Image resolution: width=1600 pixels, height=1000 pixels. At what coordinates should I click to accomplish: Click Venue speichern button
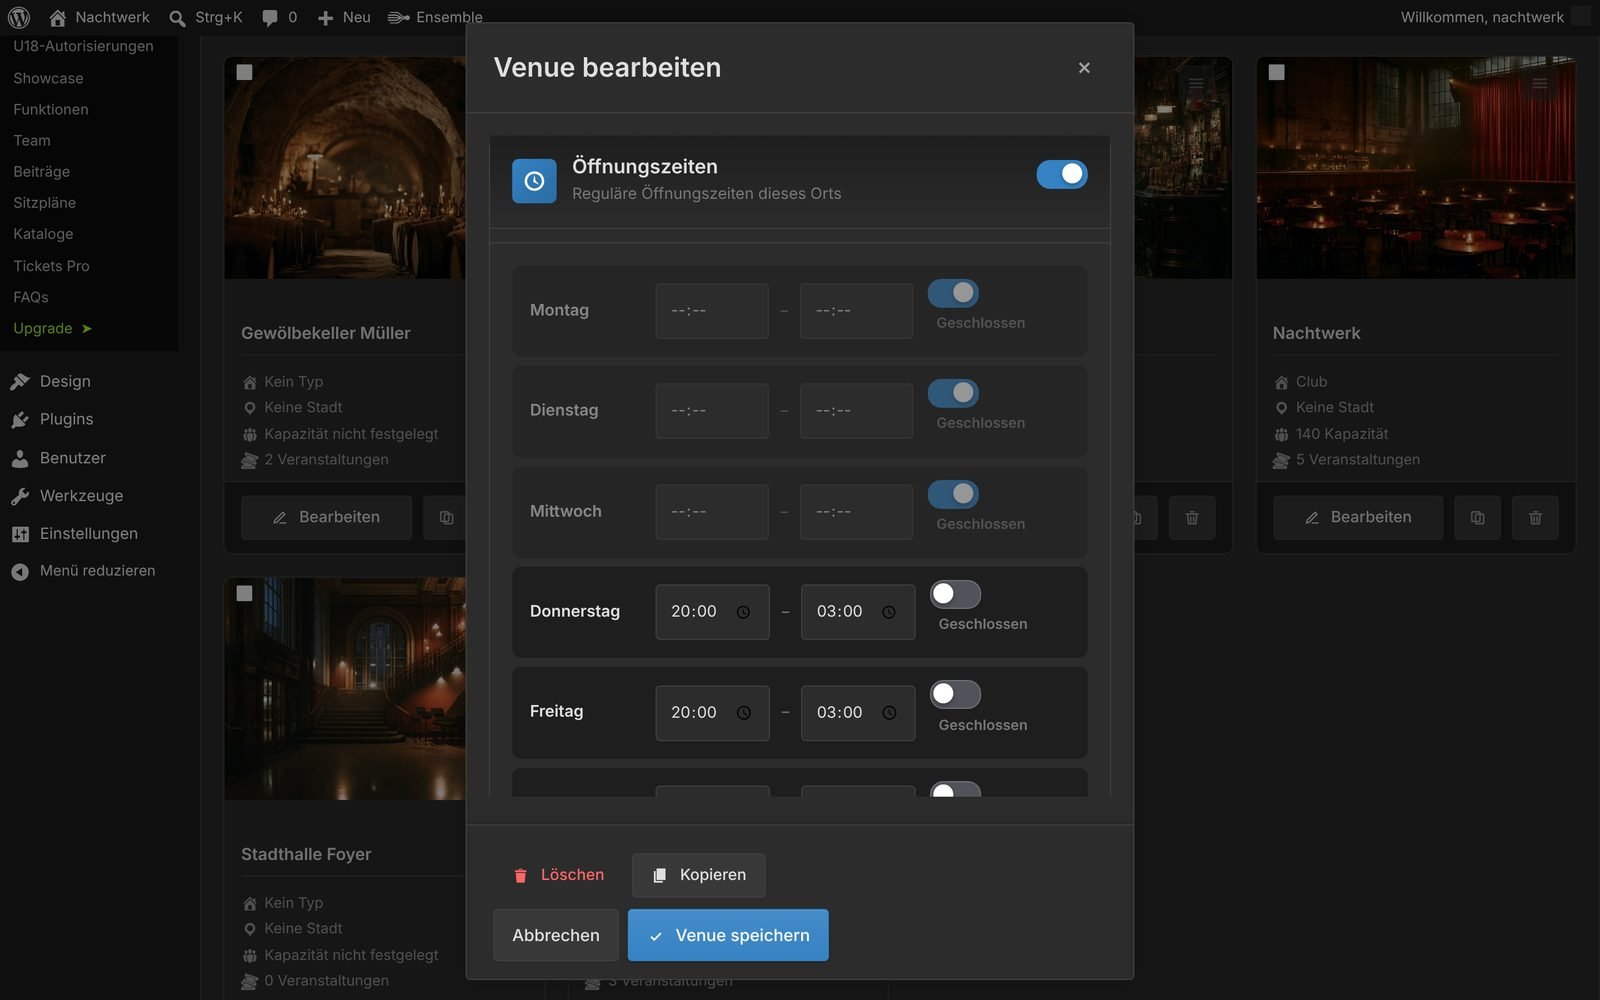point(728,935)
